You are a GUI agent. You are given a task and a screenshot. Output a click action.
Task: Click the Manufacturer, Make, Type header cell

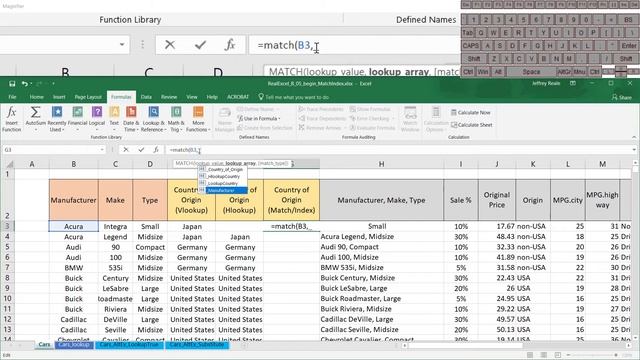[x=381, y=200]
